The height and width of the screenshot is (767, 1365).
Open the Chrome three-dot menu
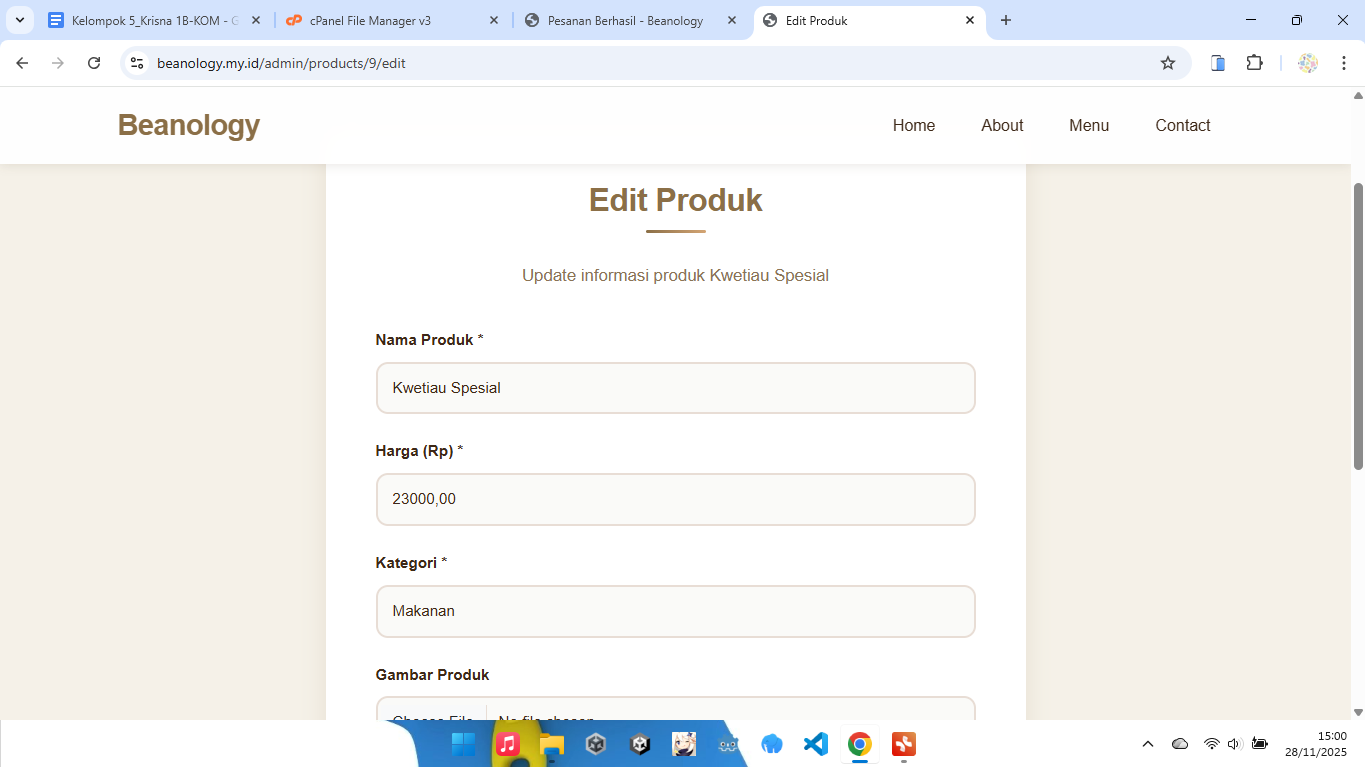1344,62
